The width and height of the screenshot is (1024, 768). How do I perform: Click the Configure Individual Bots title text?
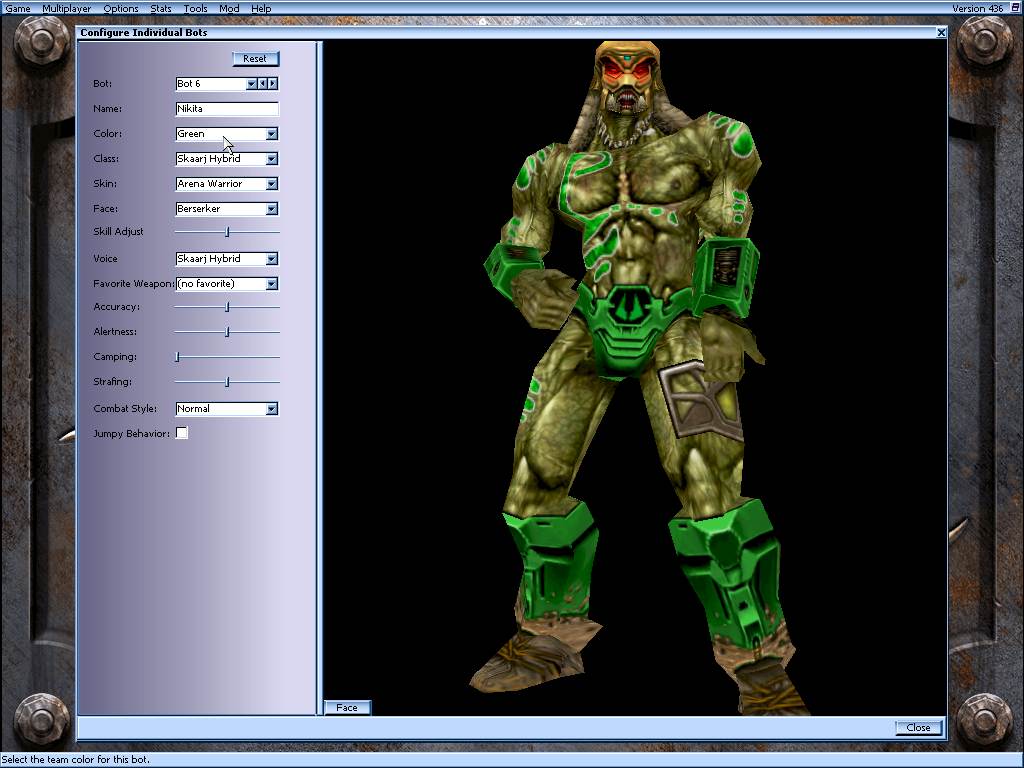tap(144, 33)
